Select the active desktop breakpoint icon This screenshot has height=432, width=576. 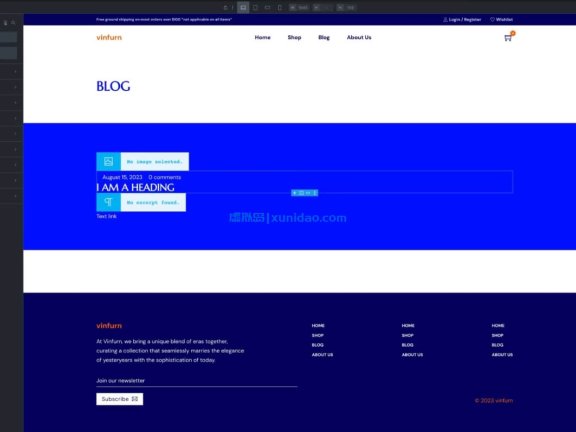click(243, 7)
